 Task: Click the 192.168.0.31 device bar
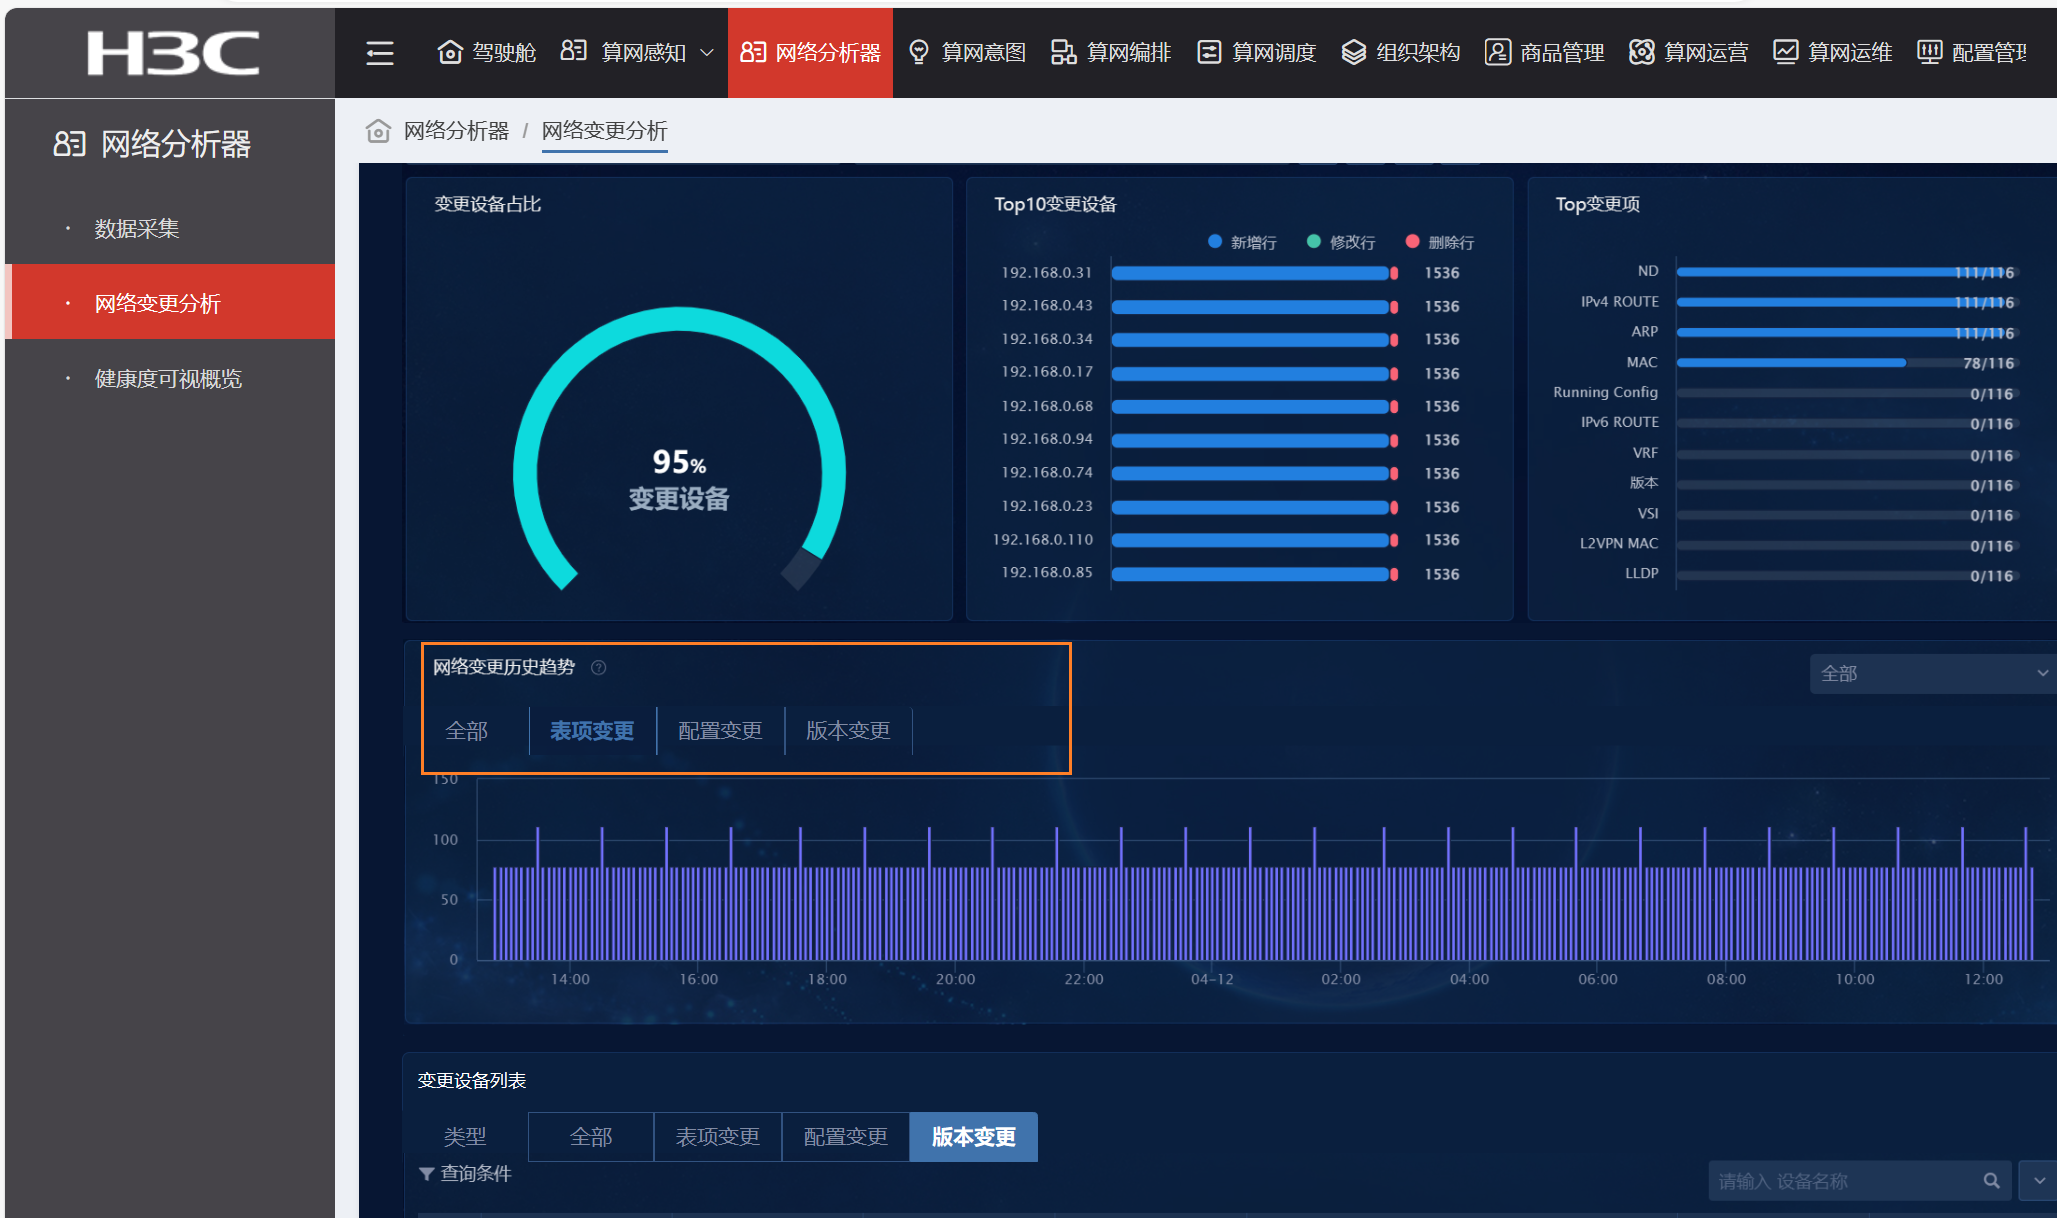[x=1255, y=273]
